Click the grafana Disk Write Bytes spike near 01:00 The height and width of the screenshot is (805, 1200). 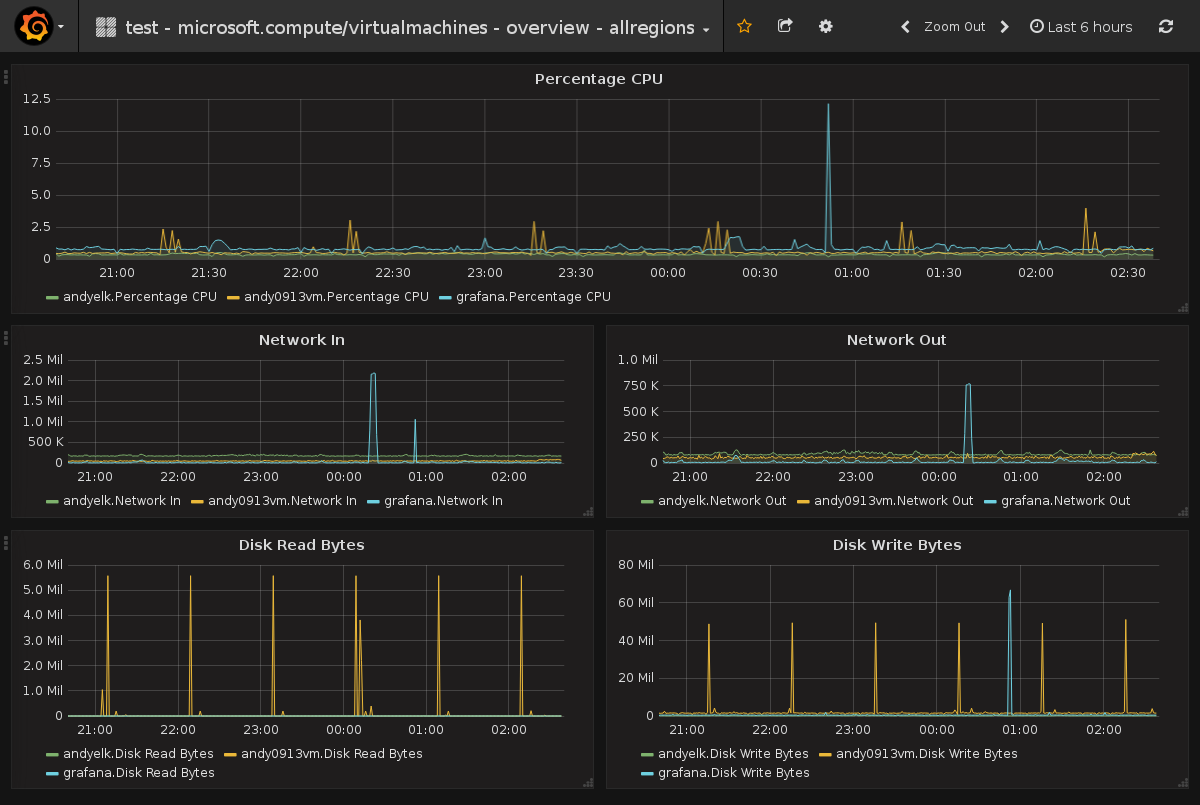(x=1010, y=592)
